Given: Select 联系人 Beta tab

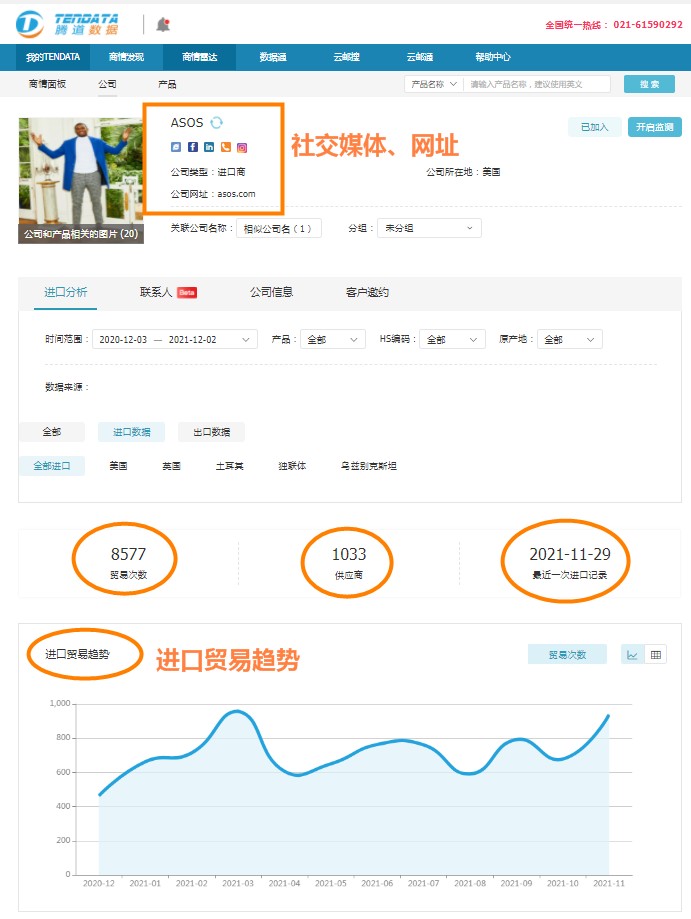Looking at the screenshot, I should click(168, 292).
